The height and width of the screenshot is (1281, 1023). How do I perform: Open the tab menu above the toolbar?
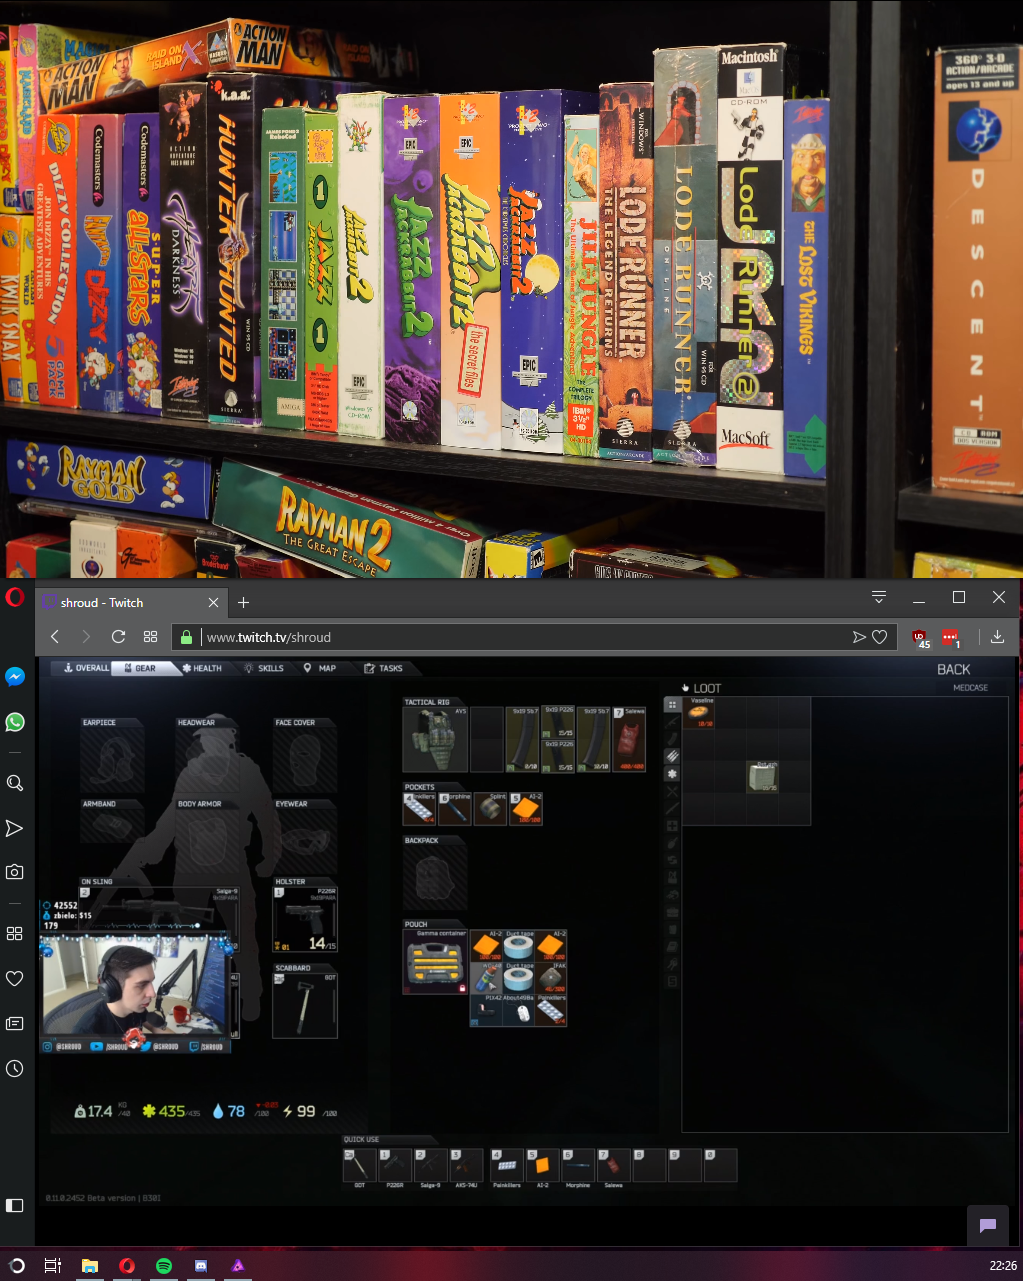[x=879, y=598]
